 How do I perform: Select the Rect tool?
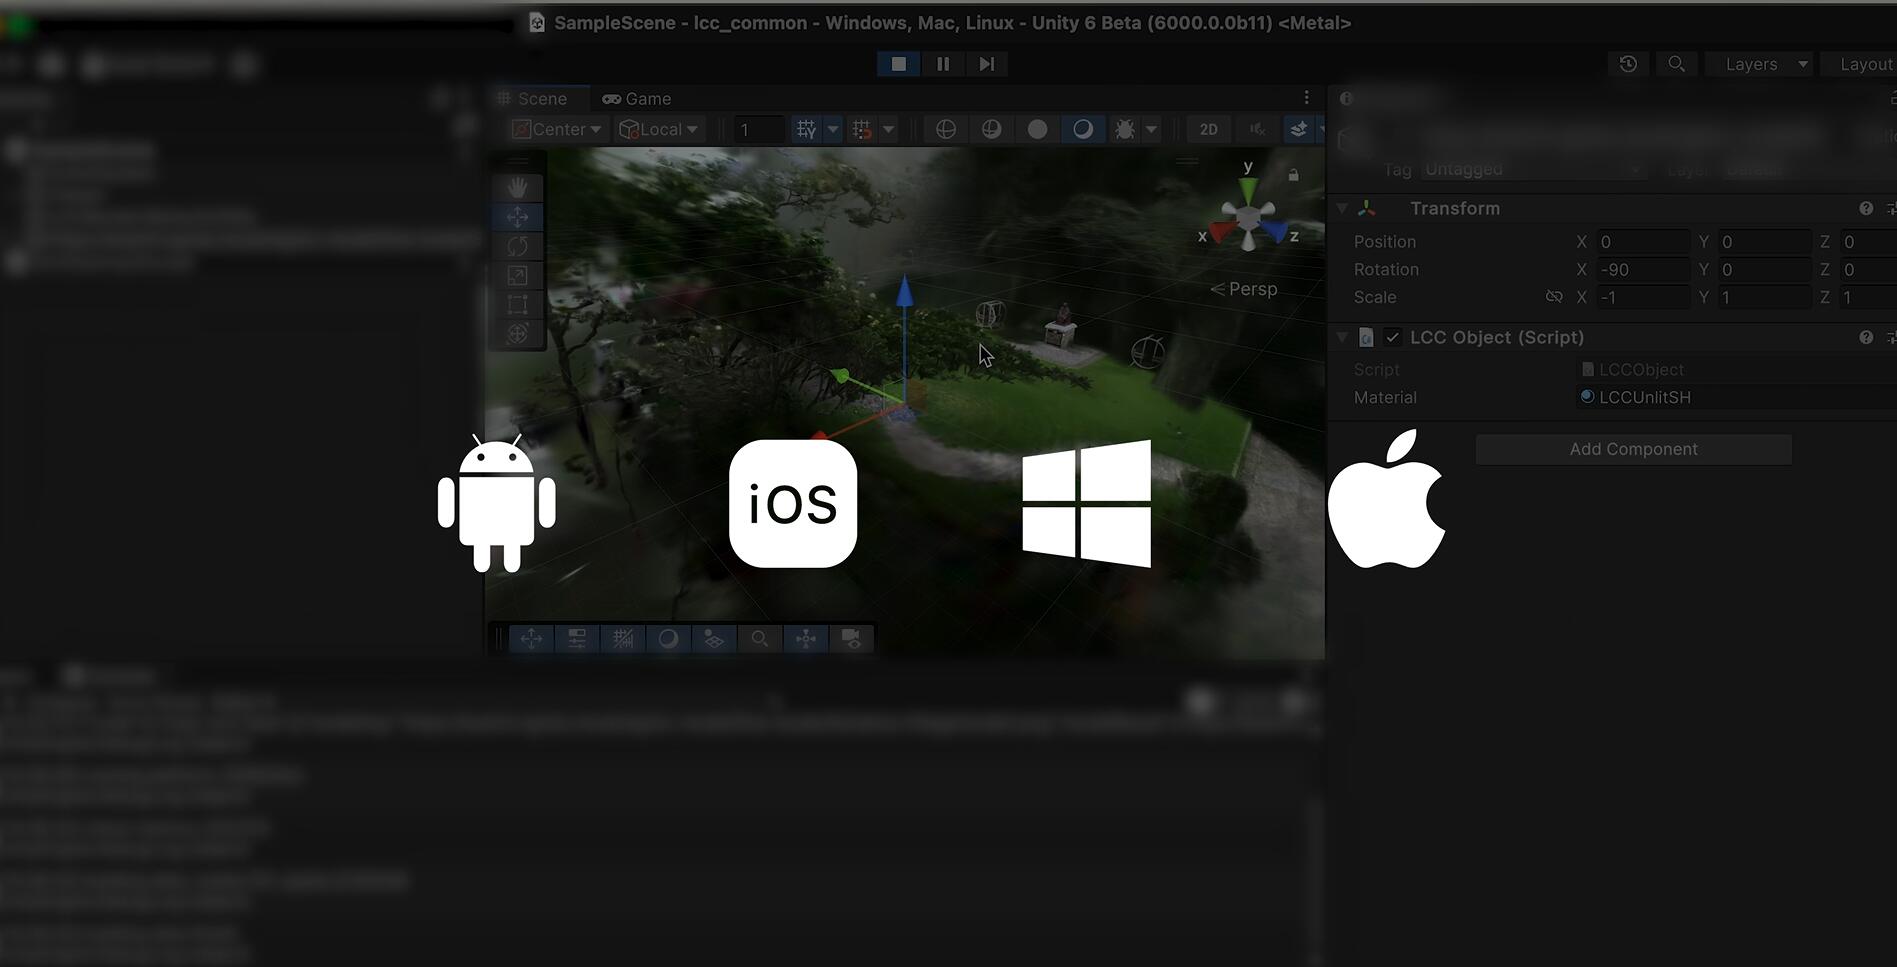point(517,304)
